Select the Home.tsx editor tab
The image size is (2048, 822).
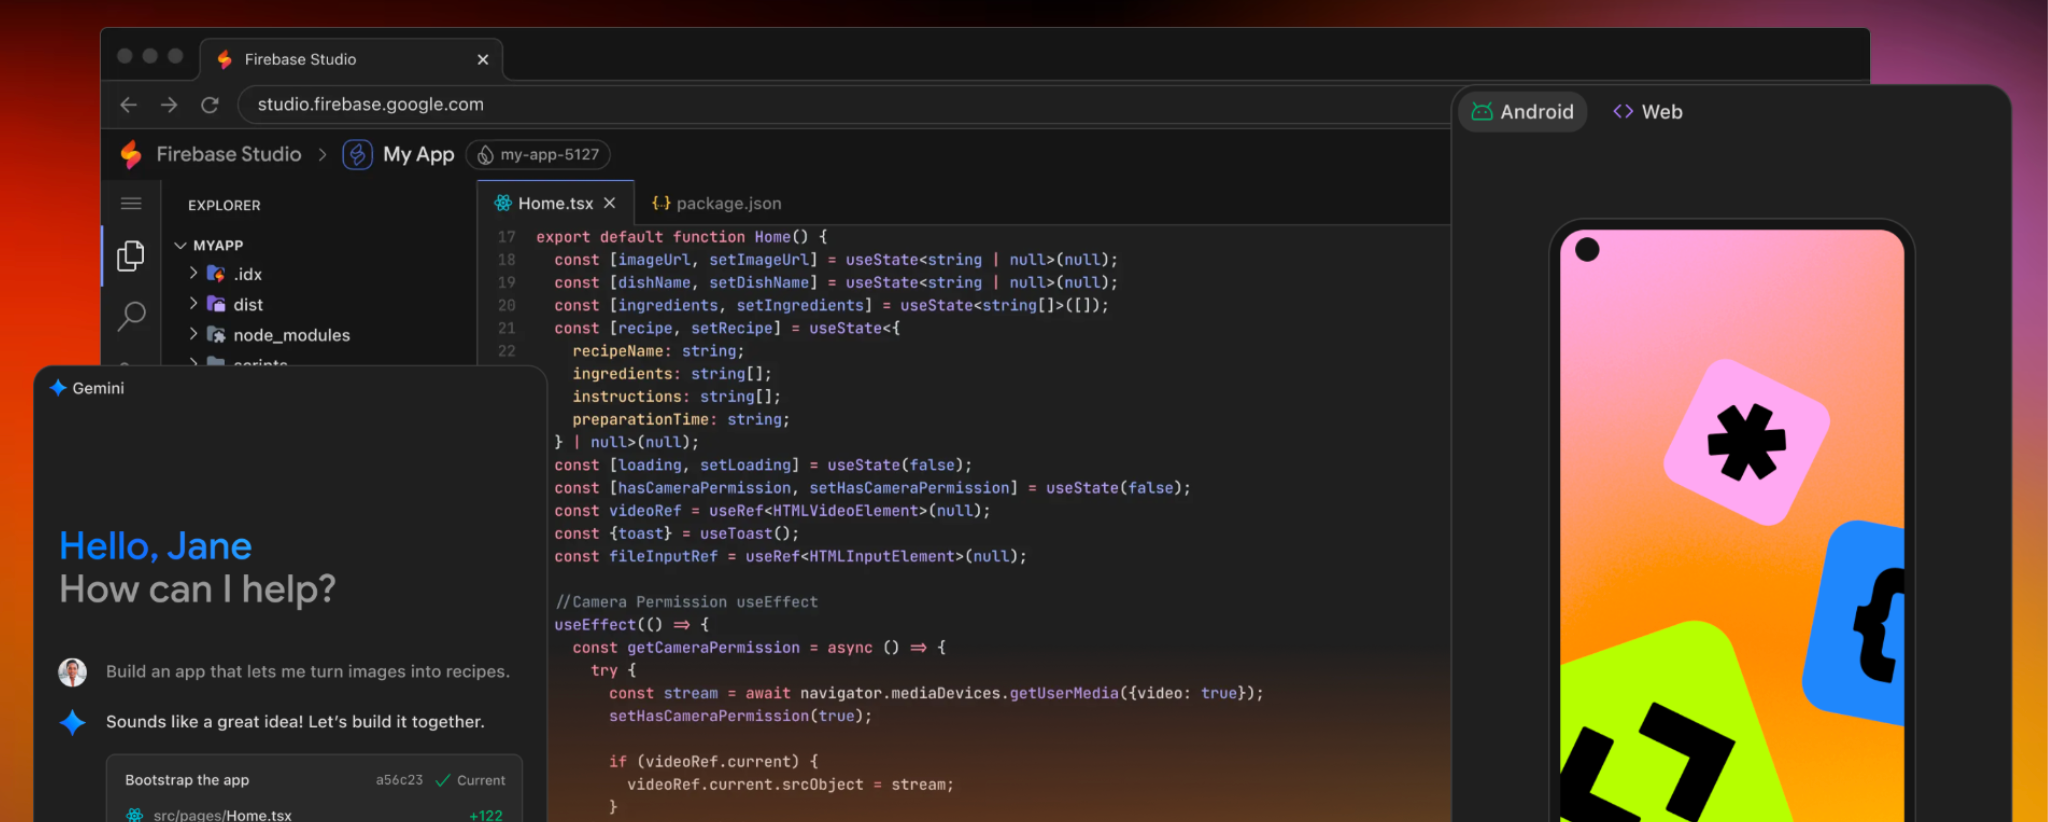pos(555,203)
